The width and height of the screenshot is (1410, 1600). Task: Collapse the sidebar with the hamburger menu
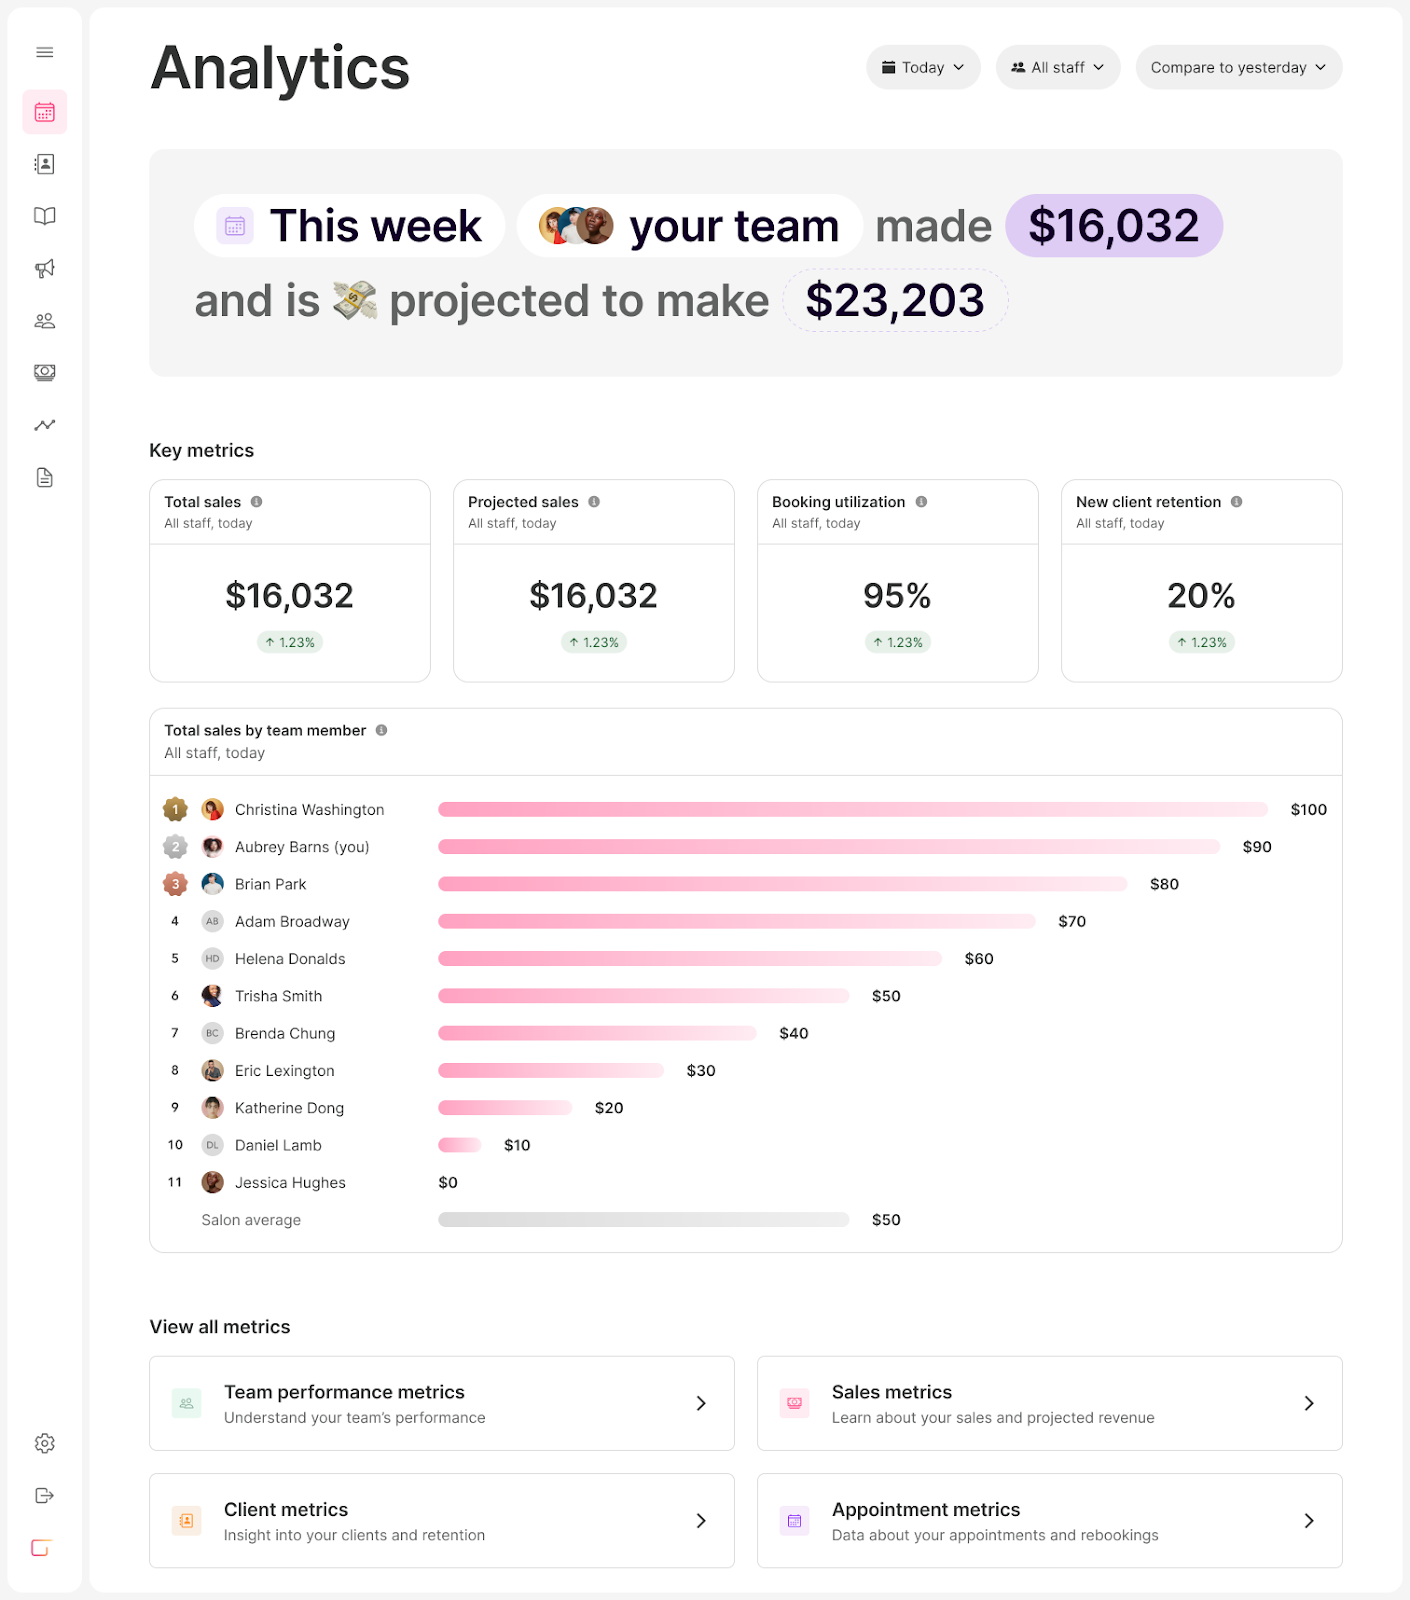coord(44,51)
